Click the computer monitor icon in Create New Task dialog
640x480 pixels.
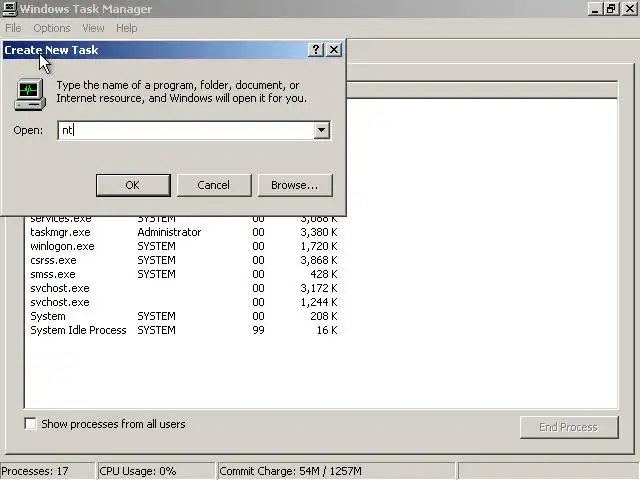coord(30,95)
